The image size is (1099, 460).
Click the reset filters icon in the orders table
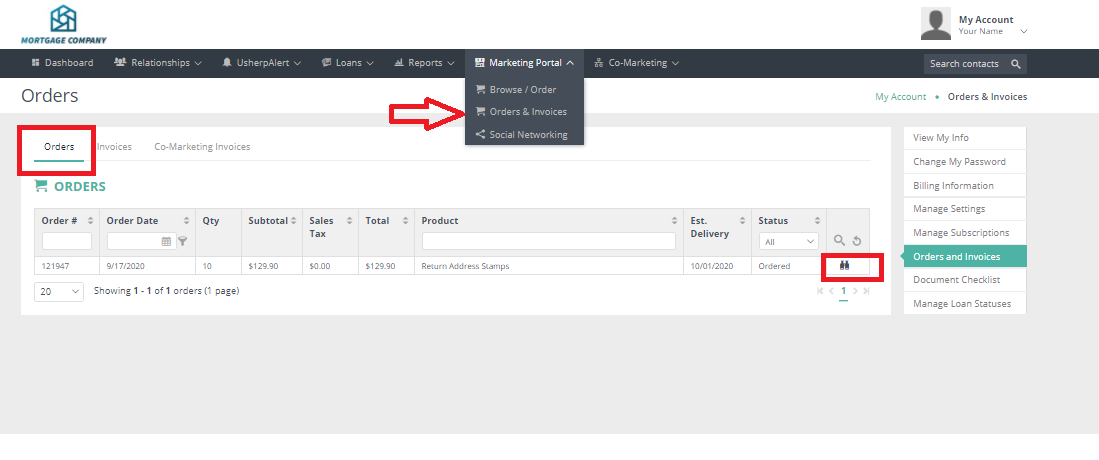click(x=857, y=241)
